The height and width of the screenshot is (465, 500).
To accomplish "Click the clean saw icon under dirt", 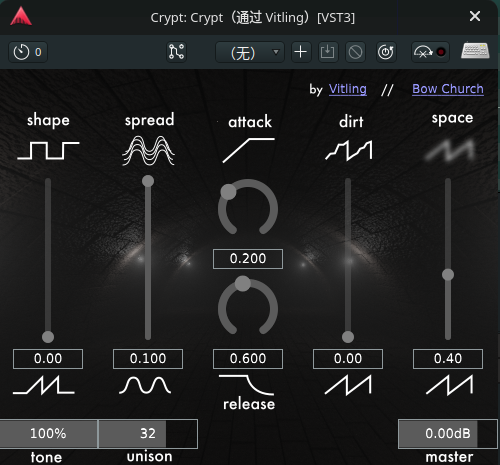I will point(348,385).
